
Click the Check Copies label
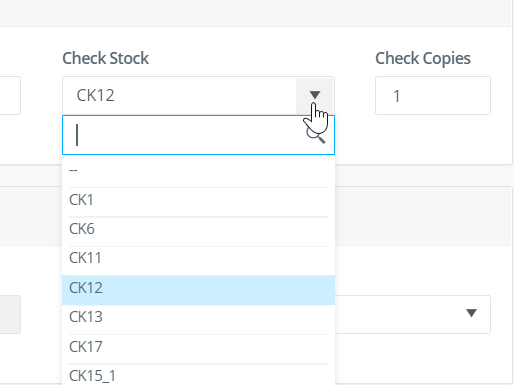pos(423,58)
